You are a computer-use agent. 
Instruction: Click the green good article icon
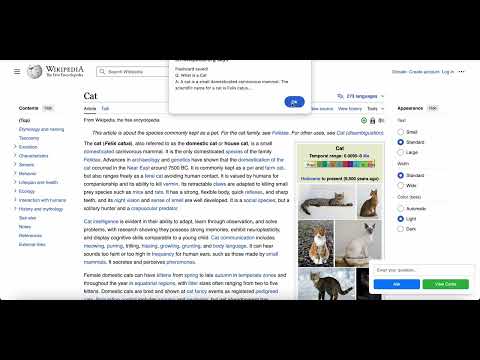(x=364, y=120)
